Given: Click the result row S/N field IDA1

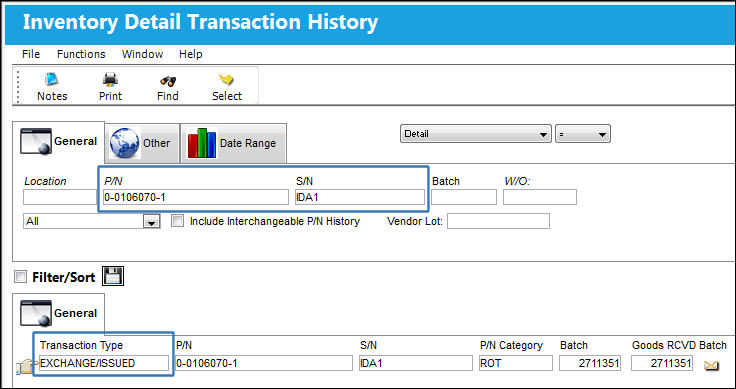Looking at the screenshot, I should click(x=416, y=363).
